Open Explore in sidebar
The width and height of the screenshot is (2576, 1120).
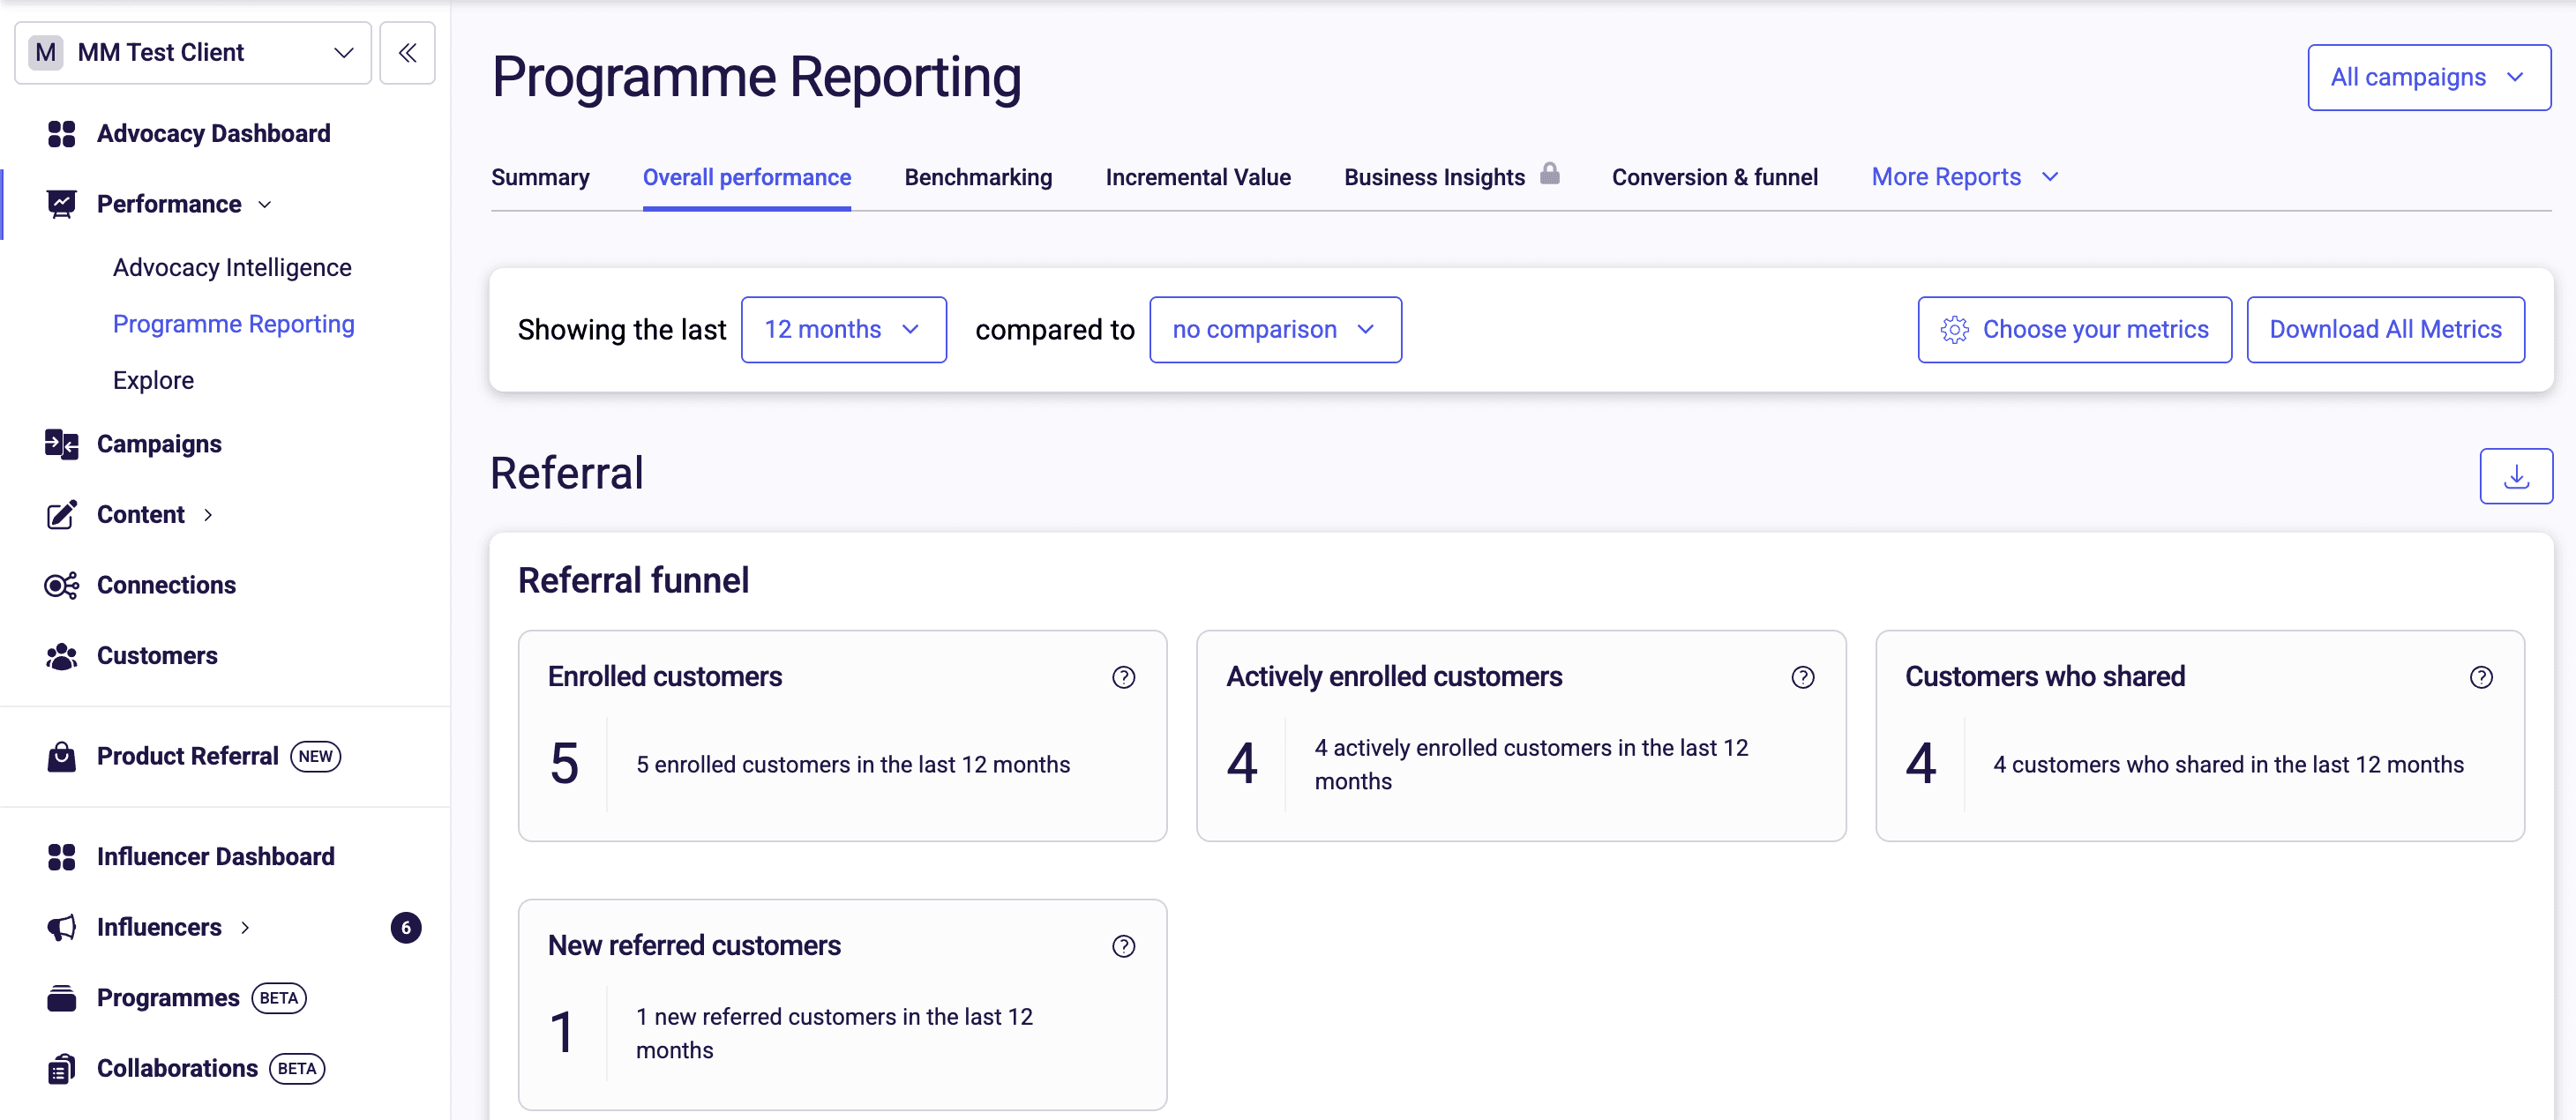coord(153,381)
